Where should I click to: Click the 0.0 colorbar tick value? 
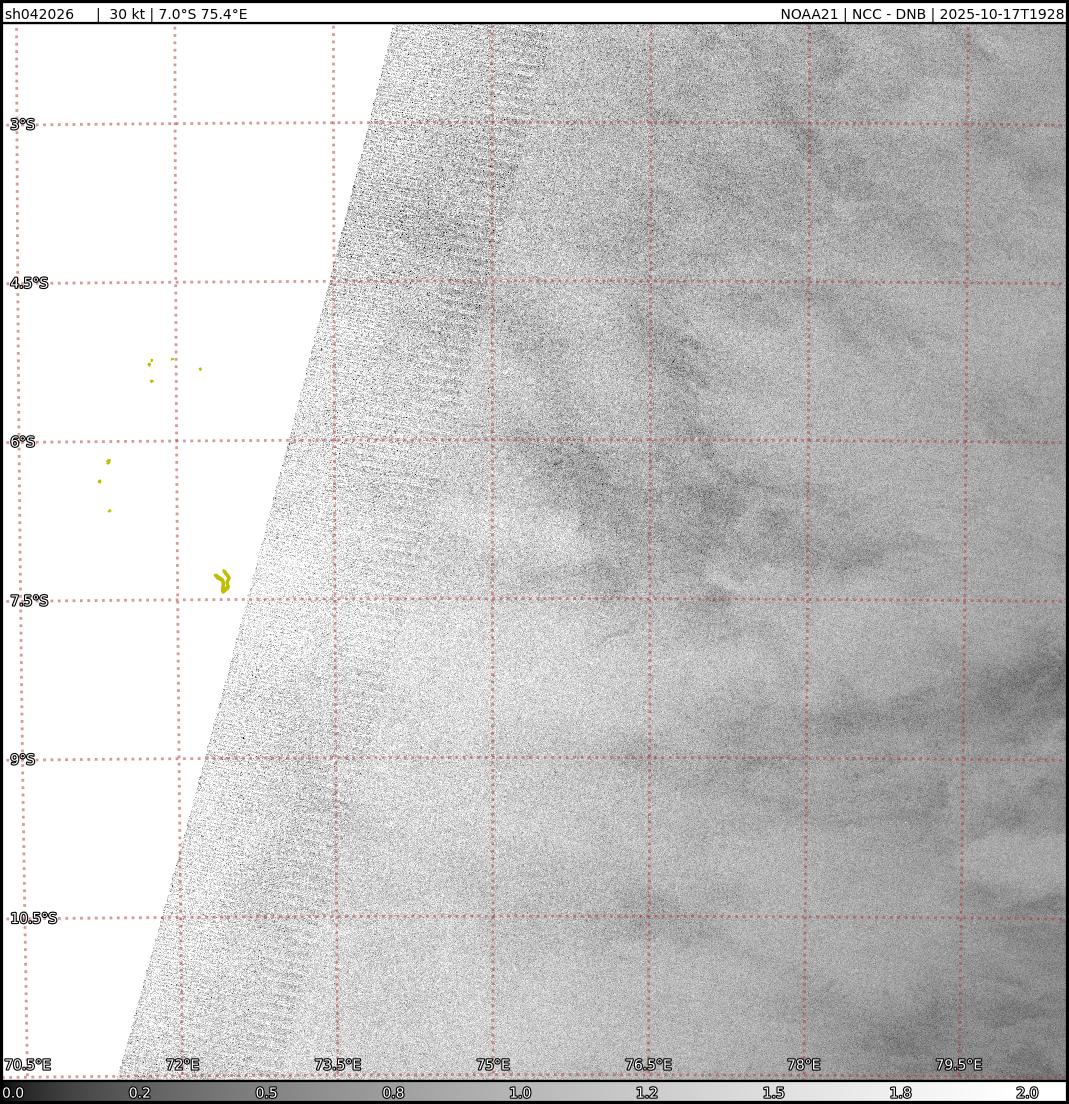click(x=13, y=1093)
